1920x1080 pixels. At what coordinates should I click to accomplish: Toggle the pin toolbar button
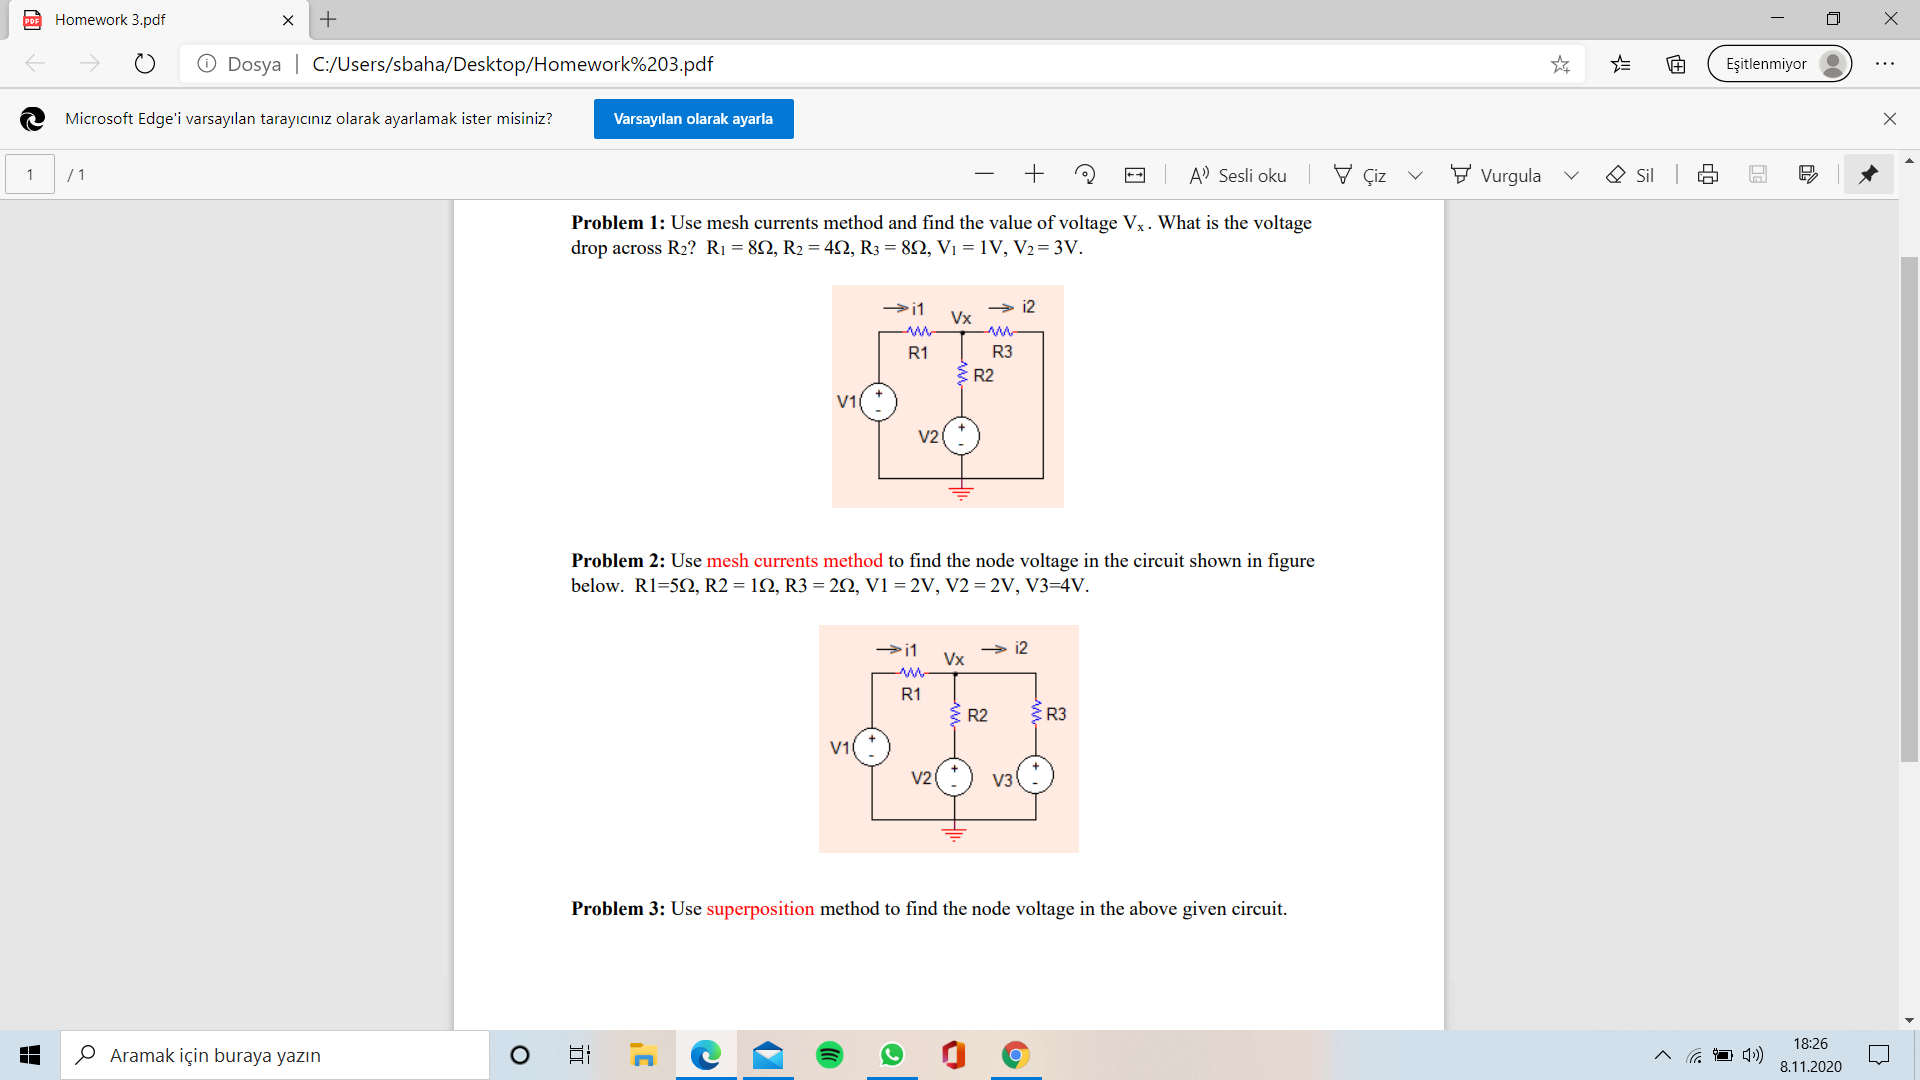pos(1868,174)
